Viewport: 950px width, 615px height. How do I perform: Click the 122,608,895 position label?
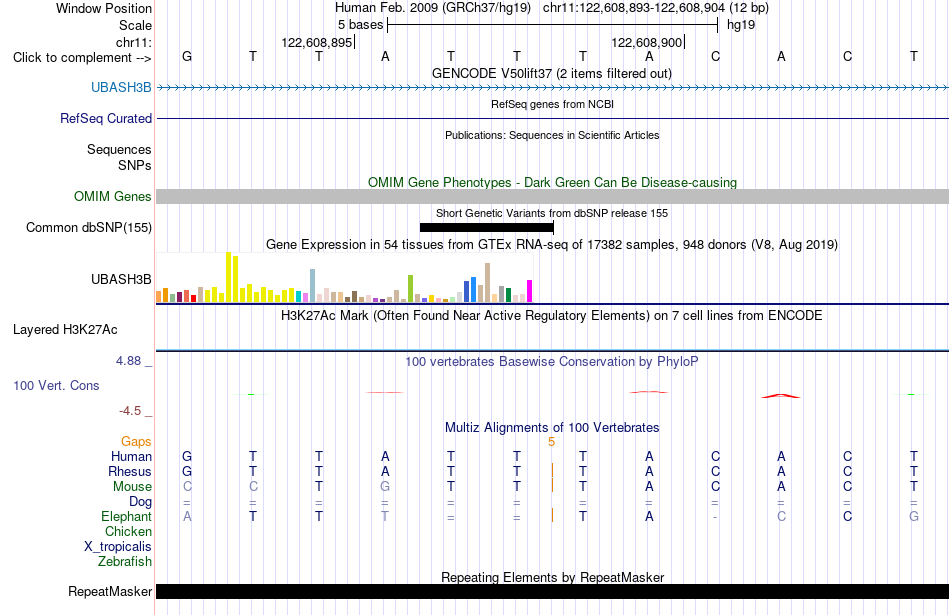(316, 42)
